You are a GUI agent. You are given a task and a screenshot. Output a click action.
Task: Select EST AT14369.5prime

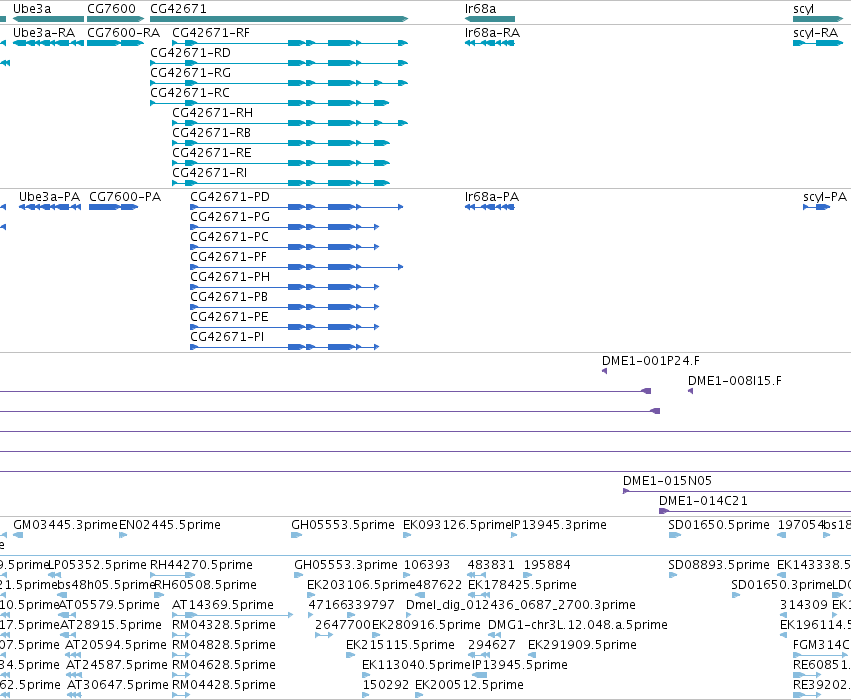click(x=223, y=605)
